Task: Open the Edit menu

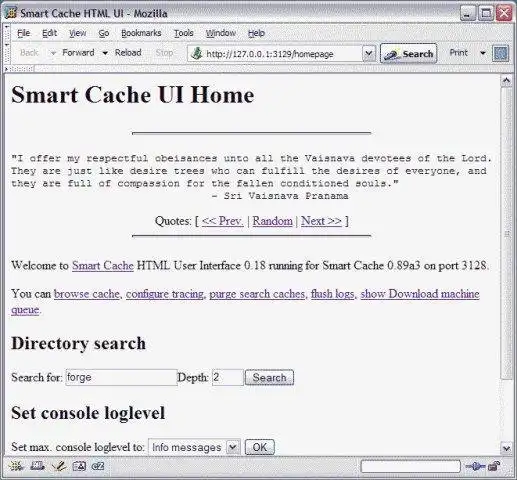Action: [x=50, y=33]
